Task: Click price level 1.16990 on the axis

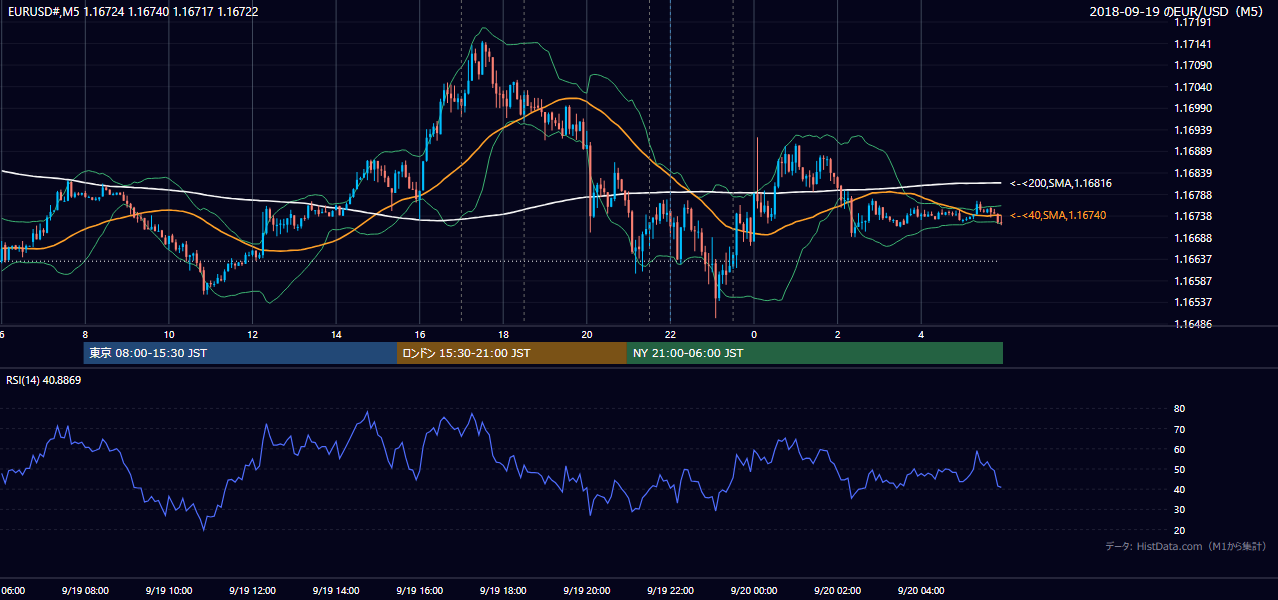Action: click(x=1194, y=108)
